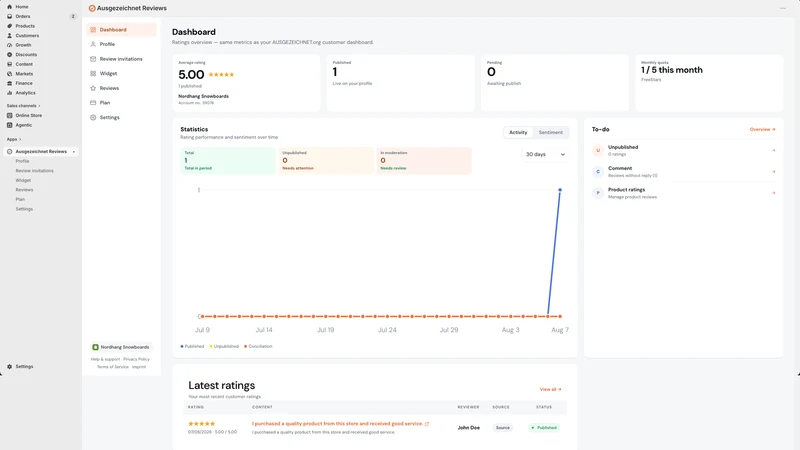Image resolution: width=800 pixels, height=450 pixels.
Task: Click the Orders inbox icon
Action: click(x=9, y=16)
